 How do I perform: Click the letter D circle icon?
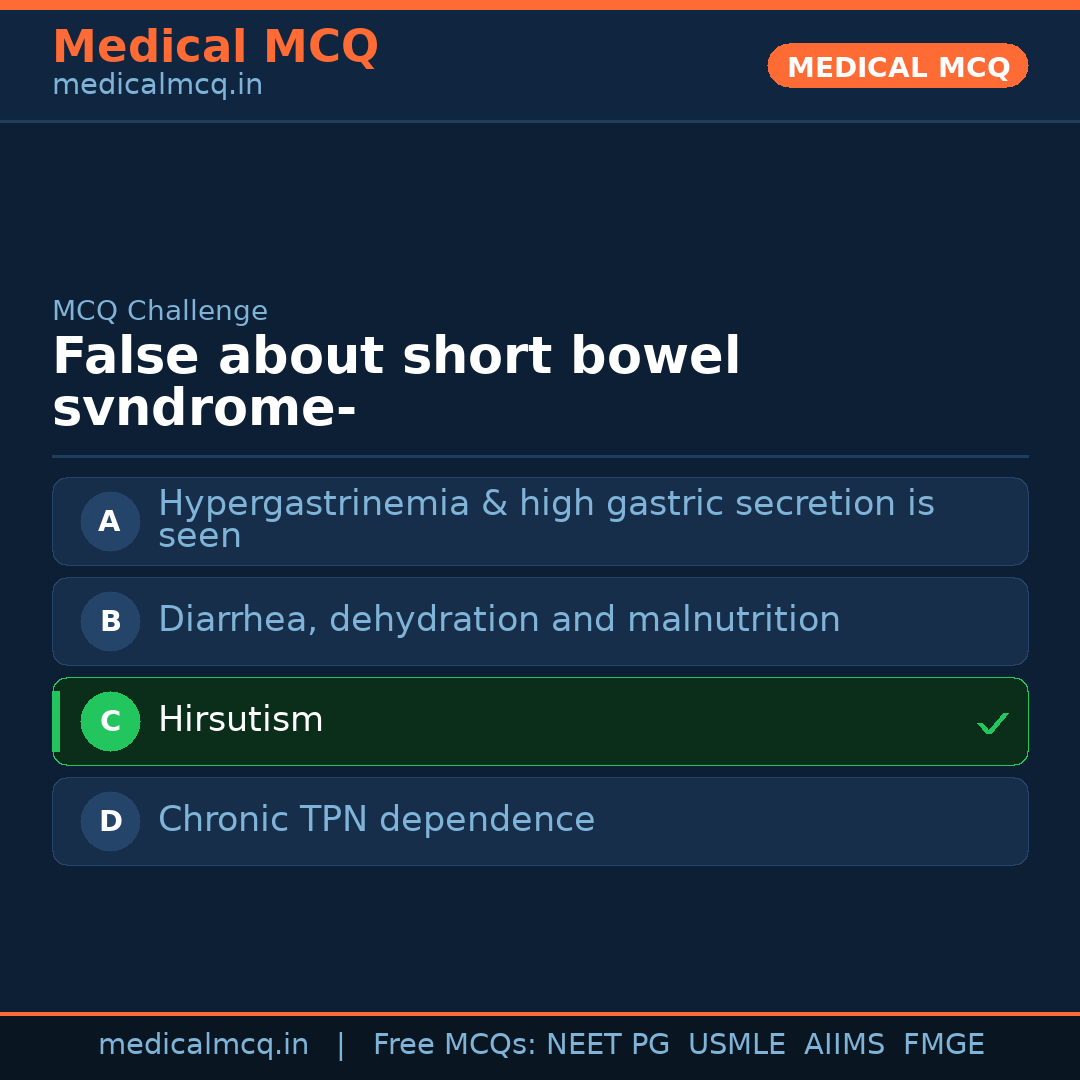(110, 821)
